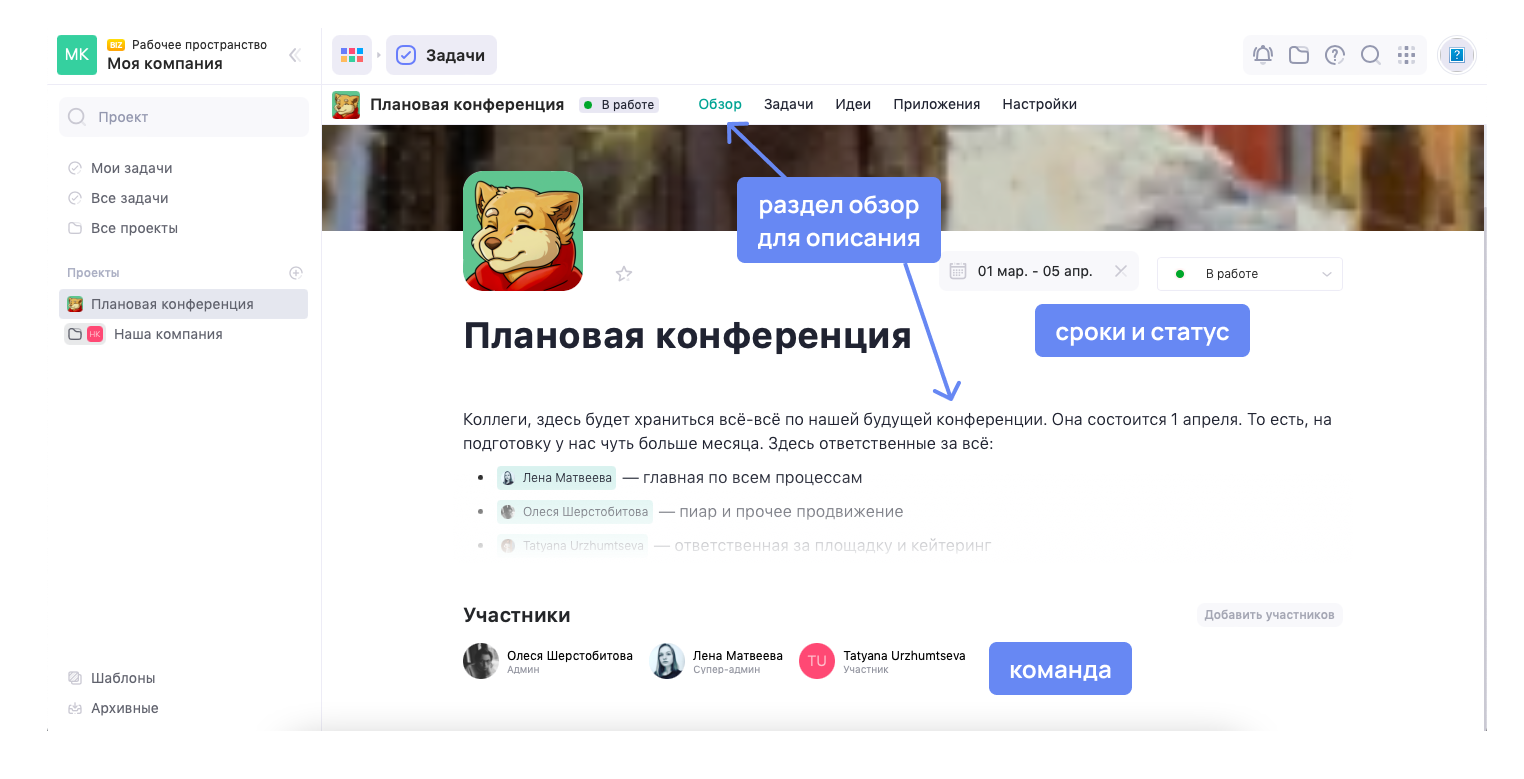1524x779 pixels.
Task: Click Добавить участников button
Action: [1269, 615]
